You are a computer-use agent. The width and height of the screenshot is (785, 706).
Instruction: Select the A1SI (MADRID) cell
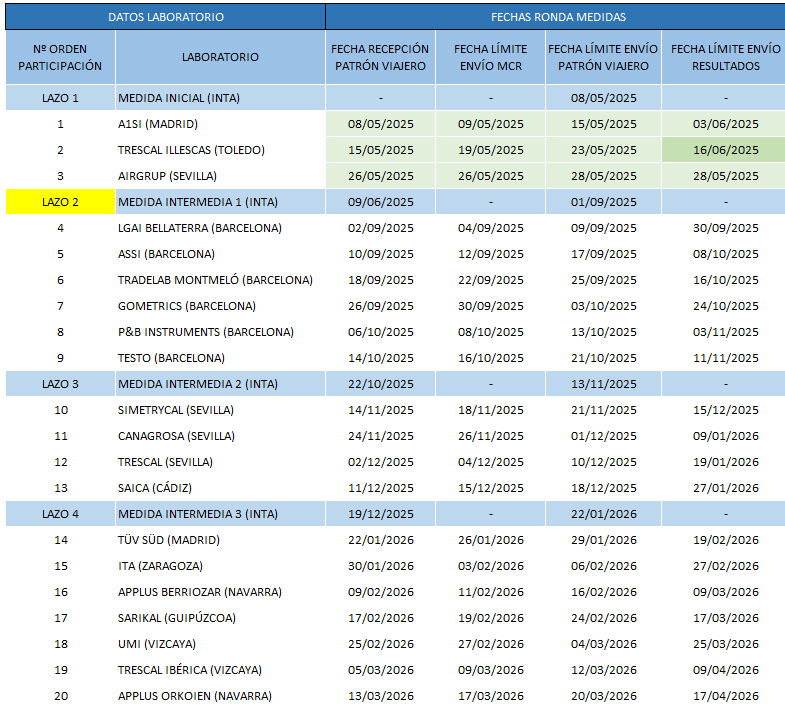pos(220,124)
